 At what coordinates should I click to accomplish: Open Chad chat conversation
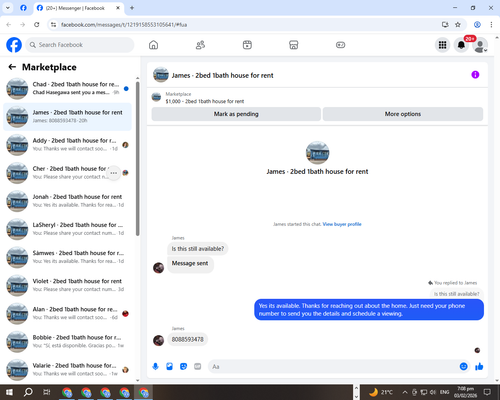[68, 89]
